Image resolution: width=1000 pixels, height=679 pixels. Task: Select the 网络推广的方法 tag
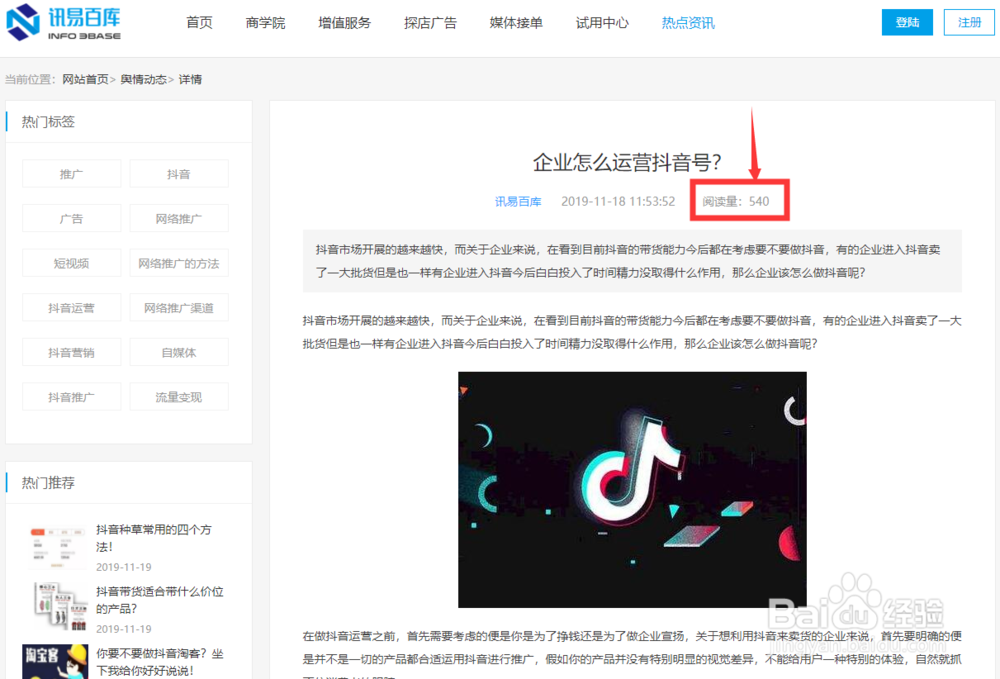pyautogui.click(x=179, y=262)
